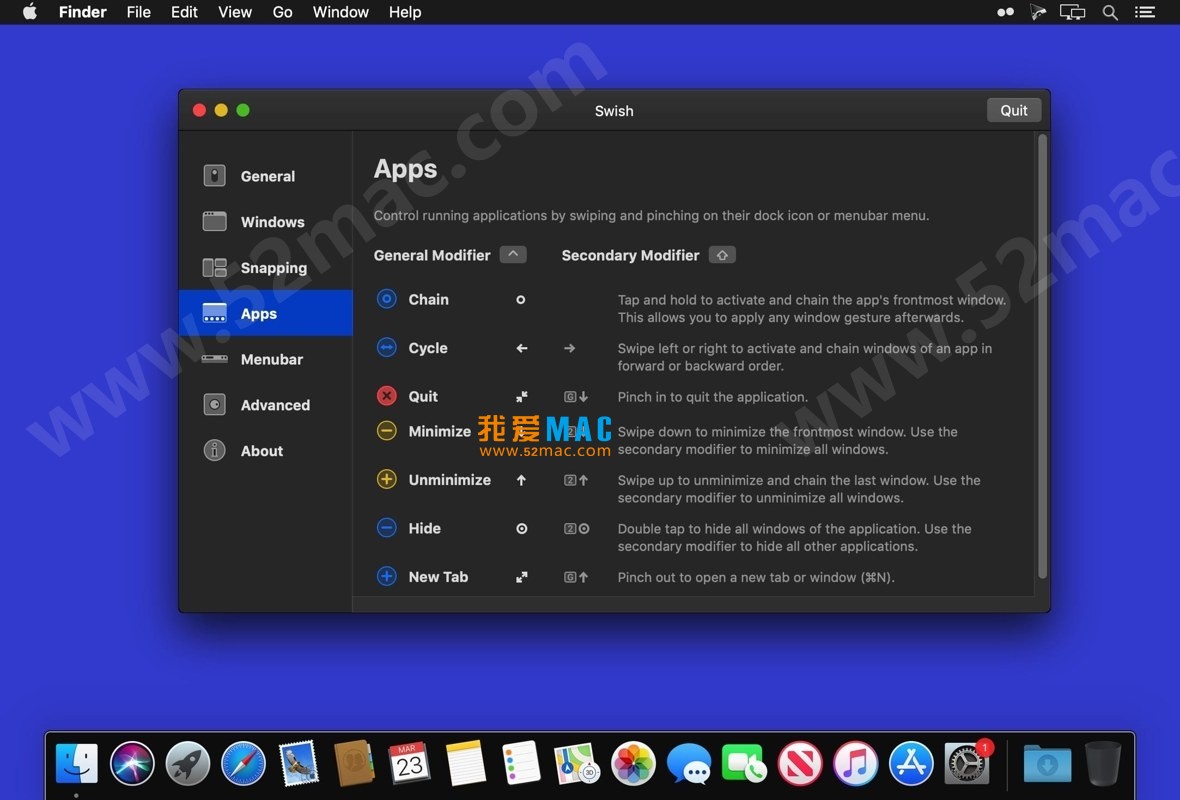
Task: Open the Advanced settings pane
Action: pyautogui.click(x=266, y=405)
